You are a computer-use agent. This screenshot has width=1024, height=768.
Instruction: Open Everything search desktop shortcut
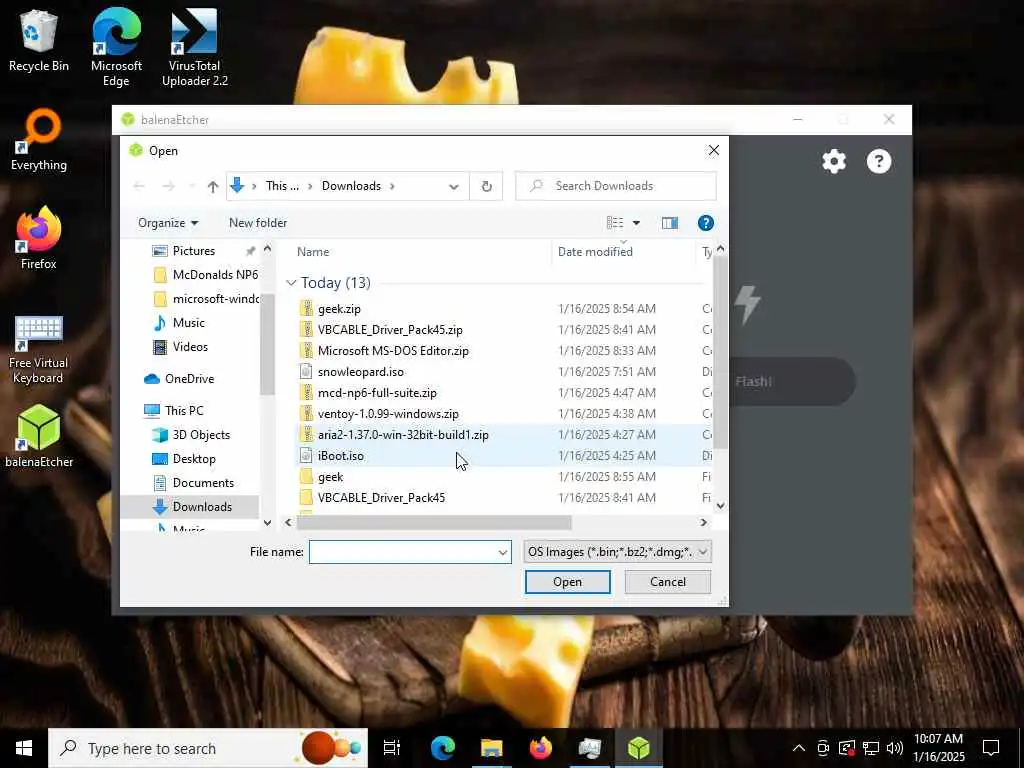click(39, 140)
